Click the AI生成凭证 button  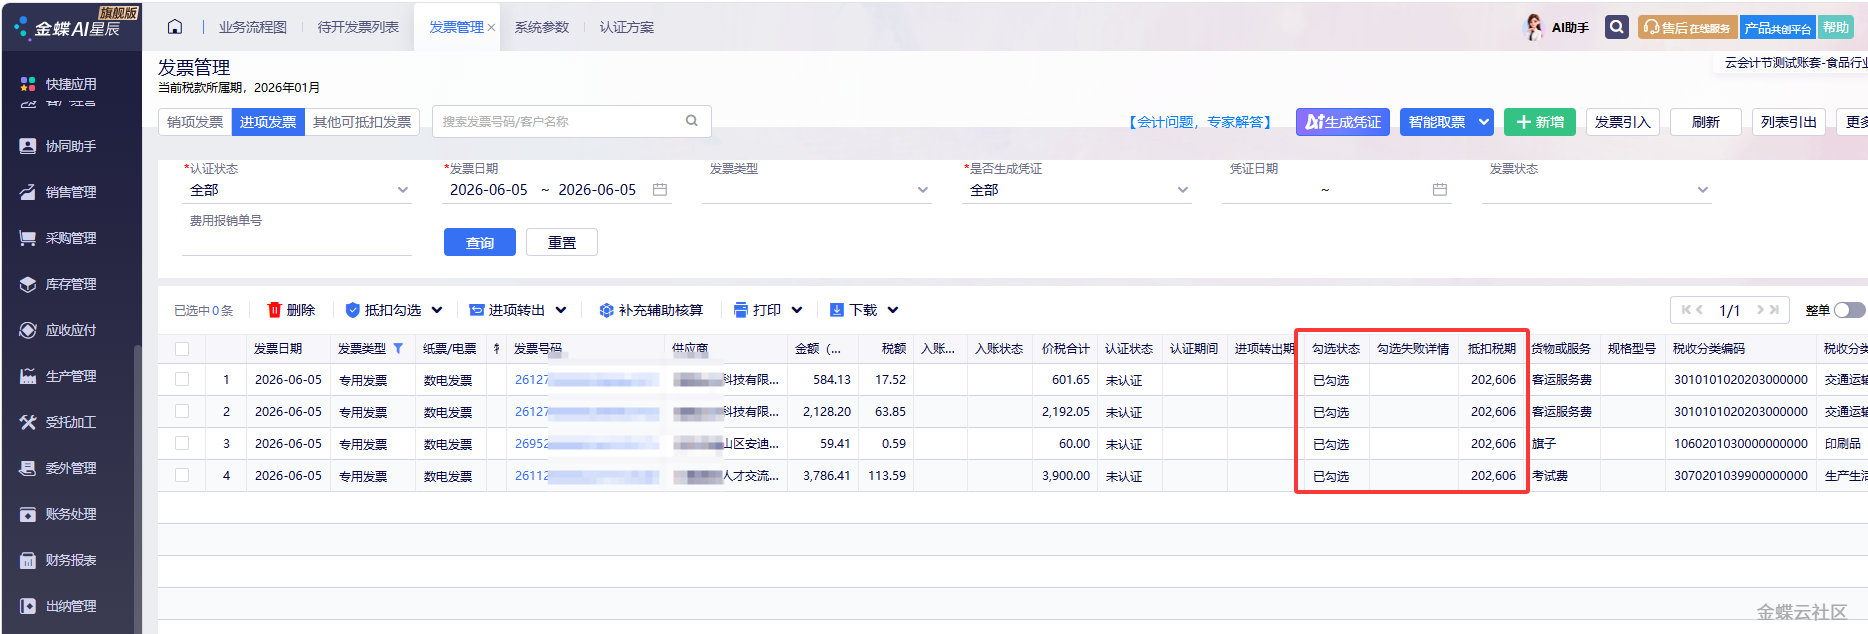(x=1343, y=122)
